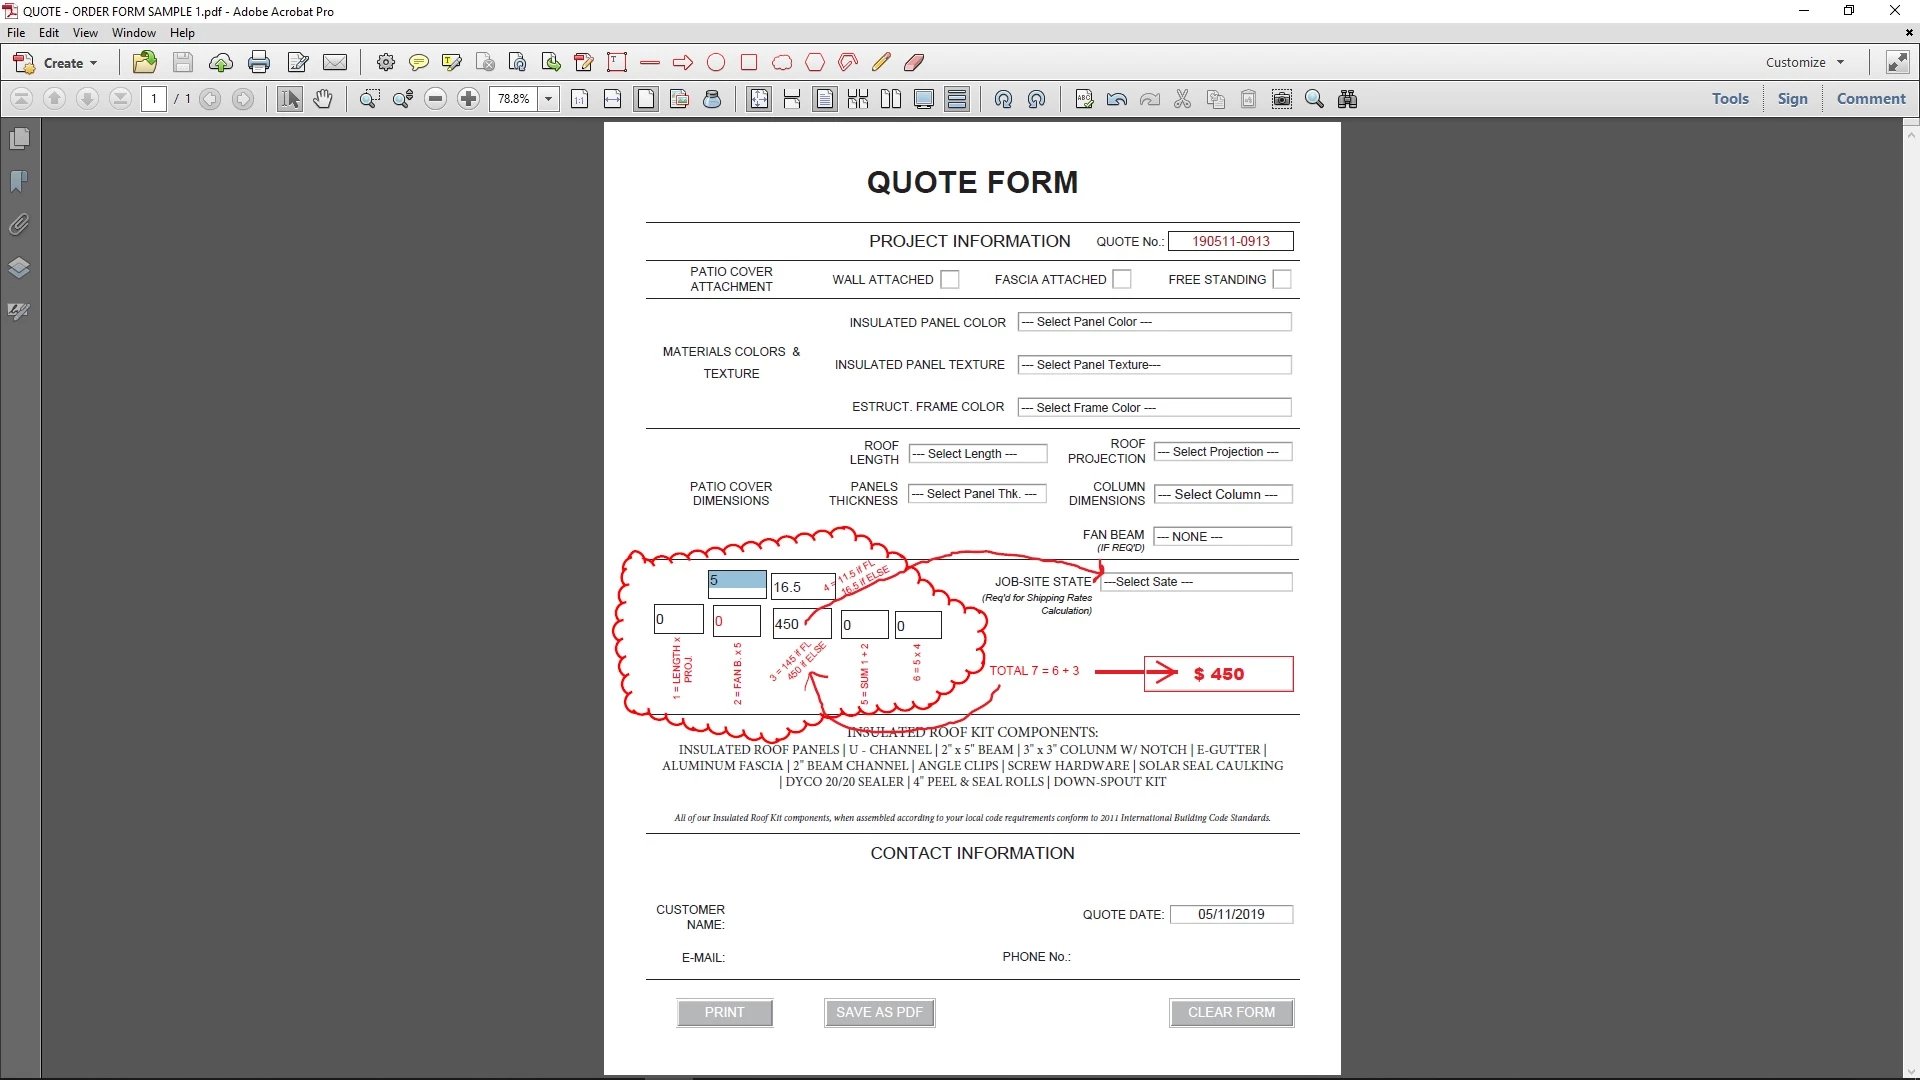Add a sticky note comment
The image size is (1920, 1080).
pos(418,62)
